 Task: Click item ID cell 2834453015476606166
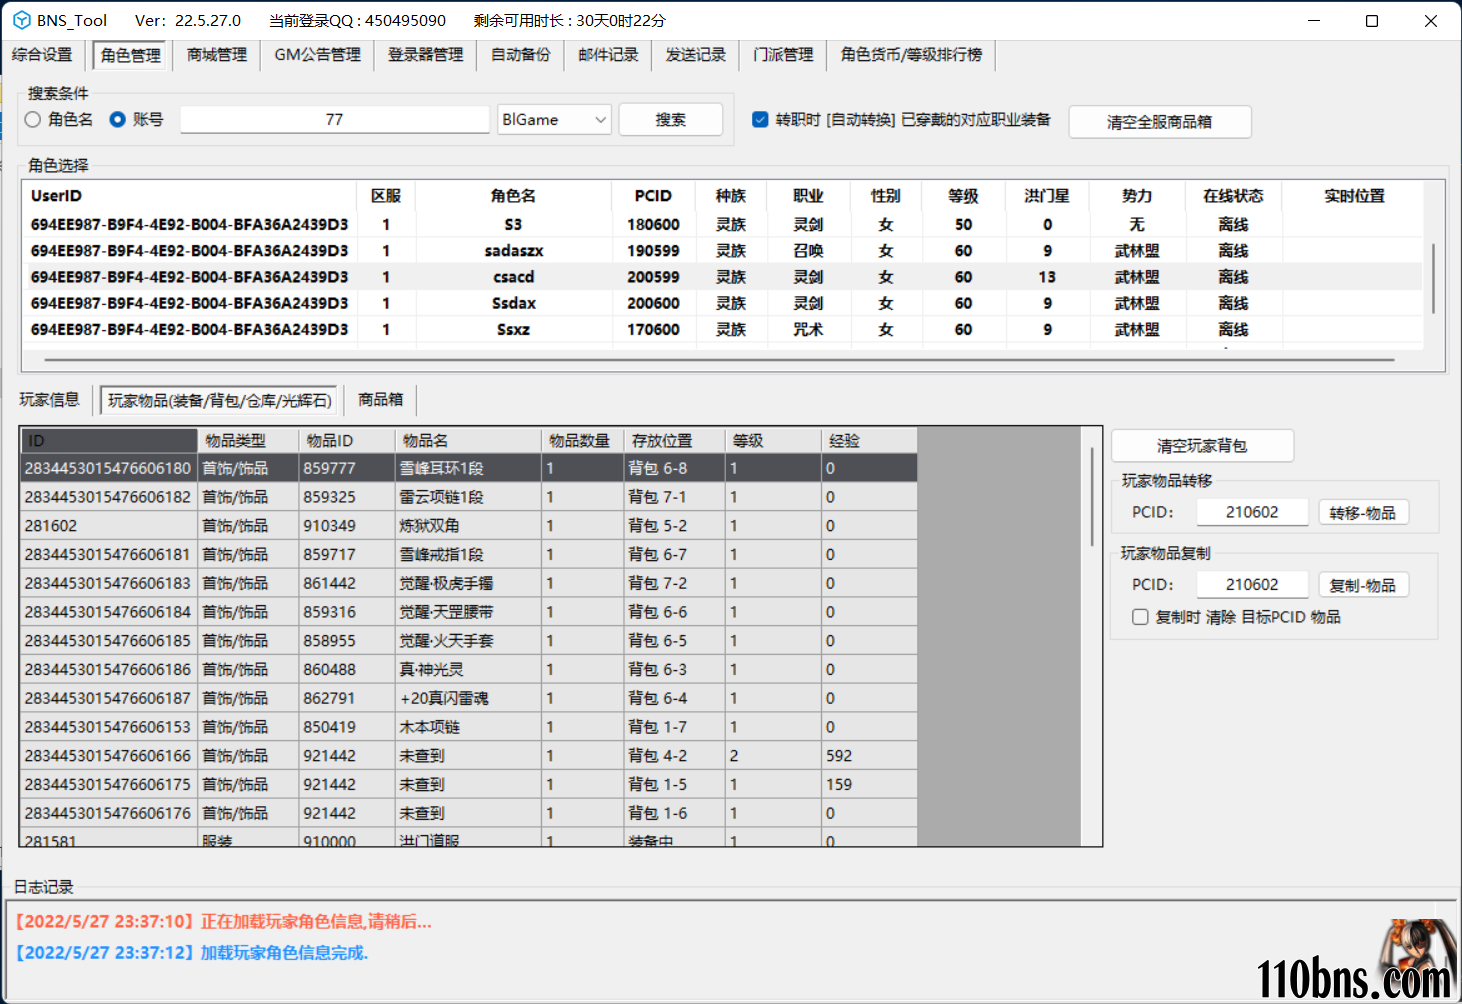(x=109, y=756)
